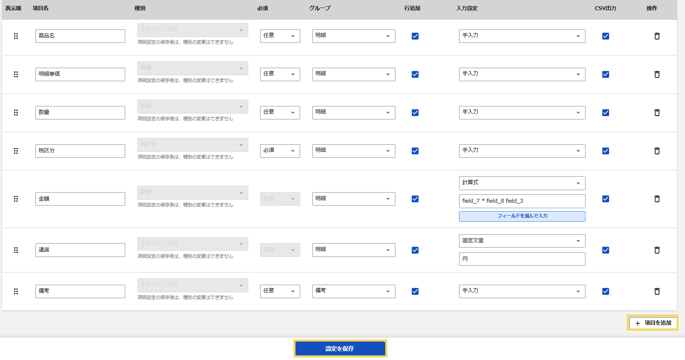Click the 入力設定 column header
Screen dimensions: 685x360
coord(467,8)
